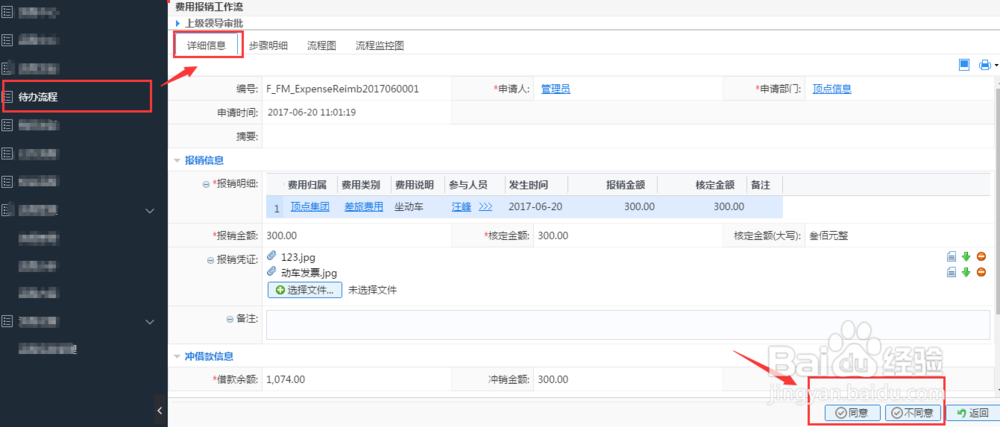Collapse the 报销凭证 minus toggle
Screen dimensions: 1000x427
coord(210,259)
